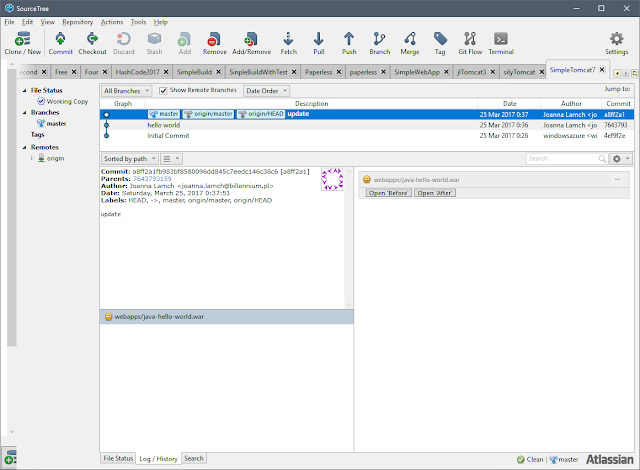The height and width of the screenshot is (470, 640).
Task: Click the avatar image in commit details
Action: click(332, 179)
